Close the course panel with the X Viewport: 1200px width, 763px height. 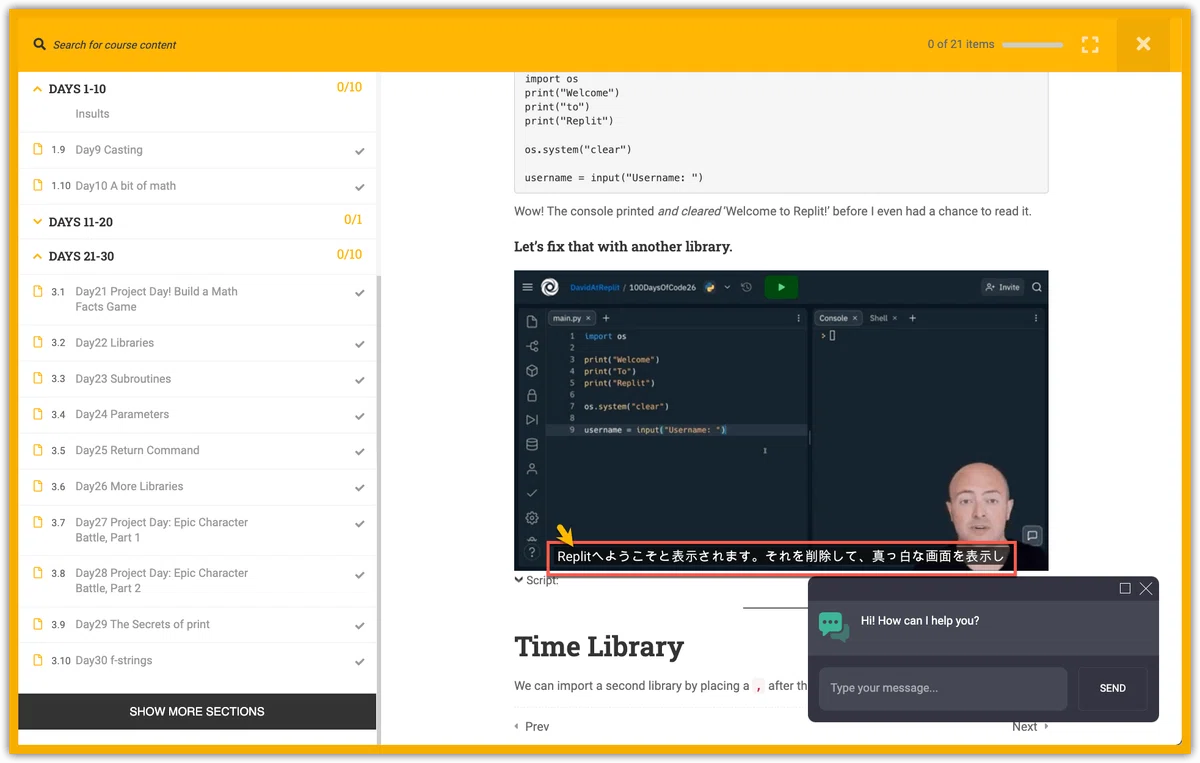[x=1143, y=44]
